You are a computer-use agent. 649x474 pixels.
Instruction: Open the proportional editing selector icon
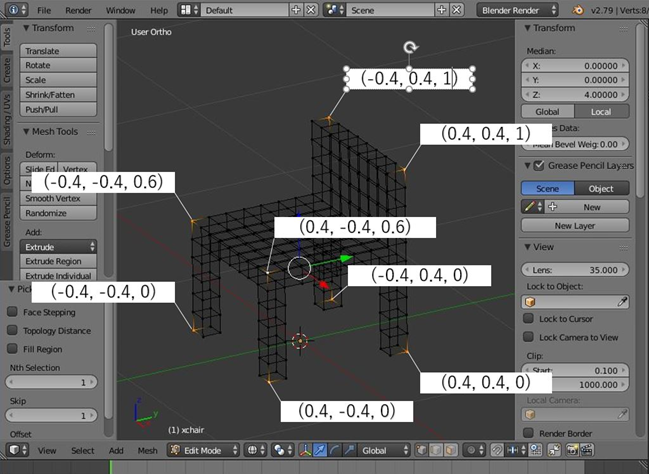click(475, 450)
